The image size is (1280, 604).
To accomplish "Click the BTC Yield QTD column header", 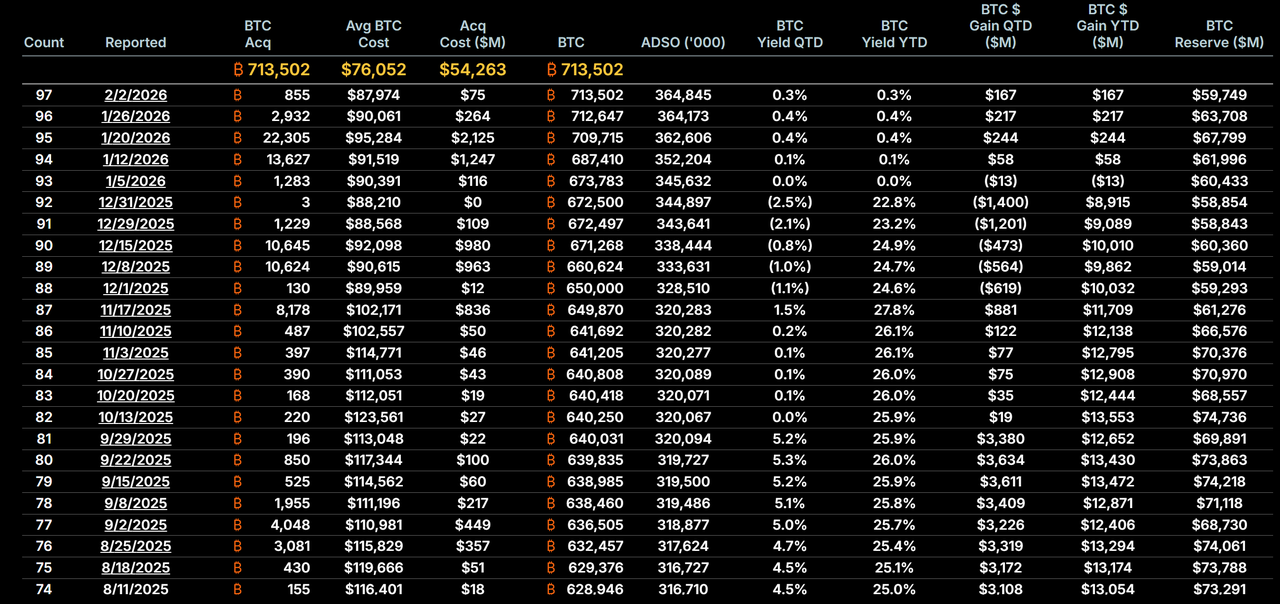I will (x=789, y=34).
